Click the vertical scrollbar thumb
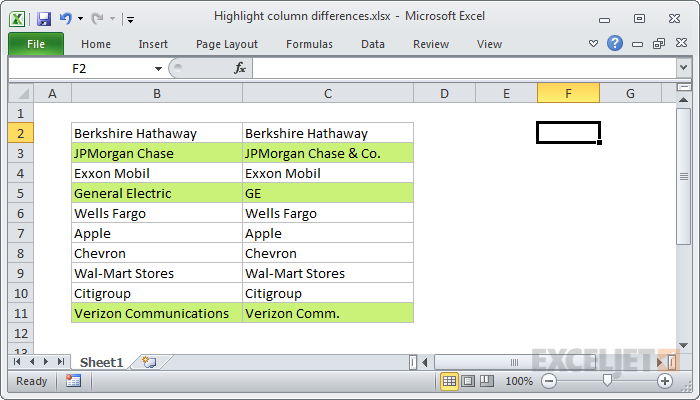Screen dimensions: 700x400 pyautogui.click(x=683, y=176)
